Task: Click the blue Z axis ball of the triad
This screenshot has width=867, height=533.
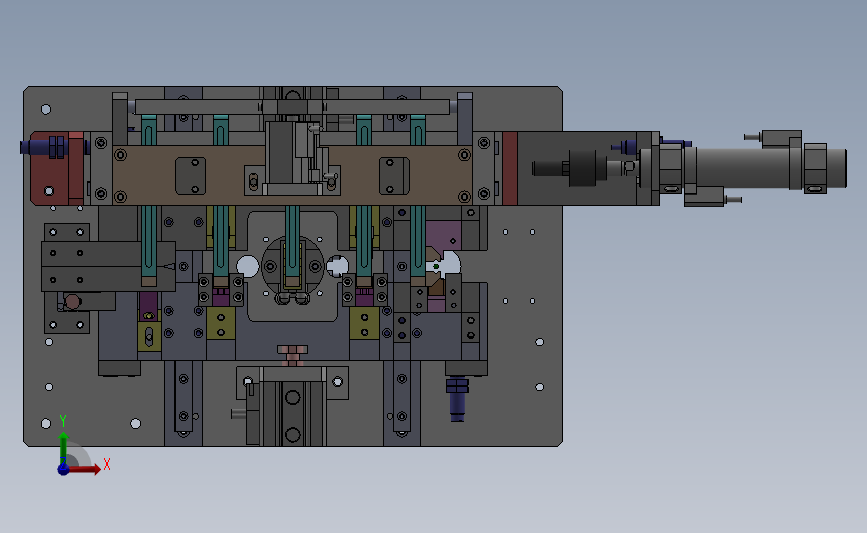Action: coord(63,469)
